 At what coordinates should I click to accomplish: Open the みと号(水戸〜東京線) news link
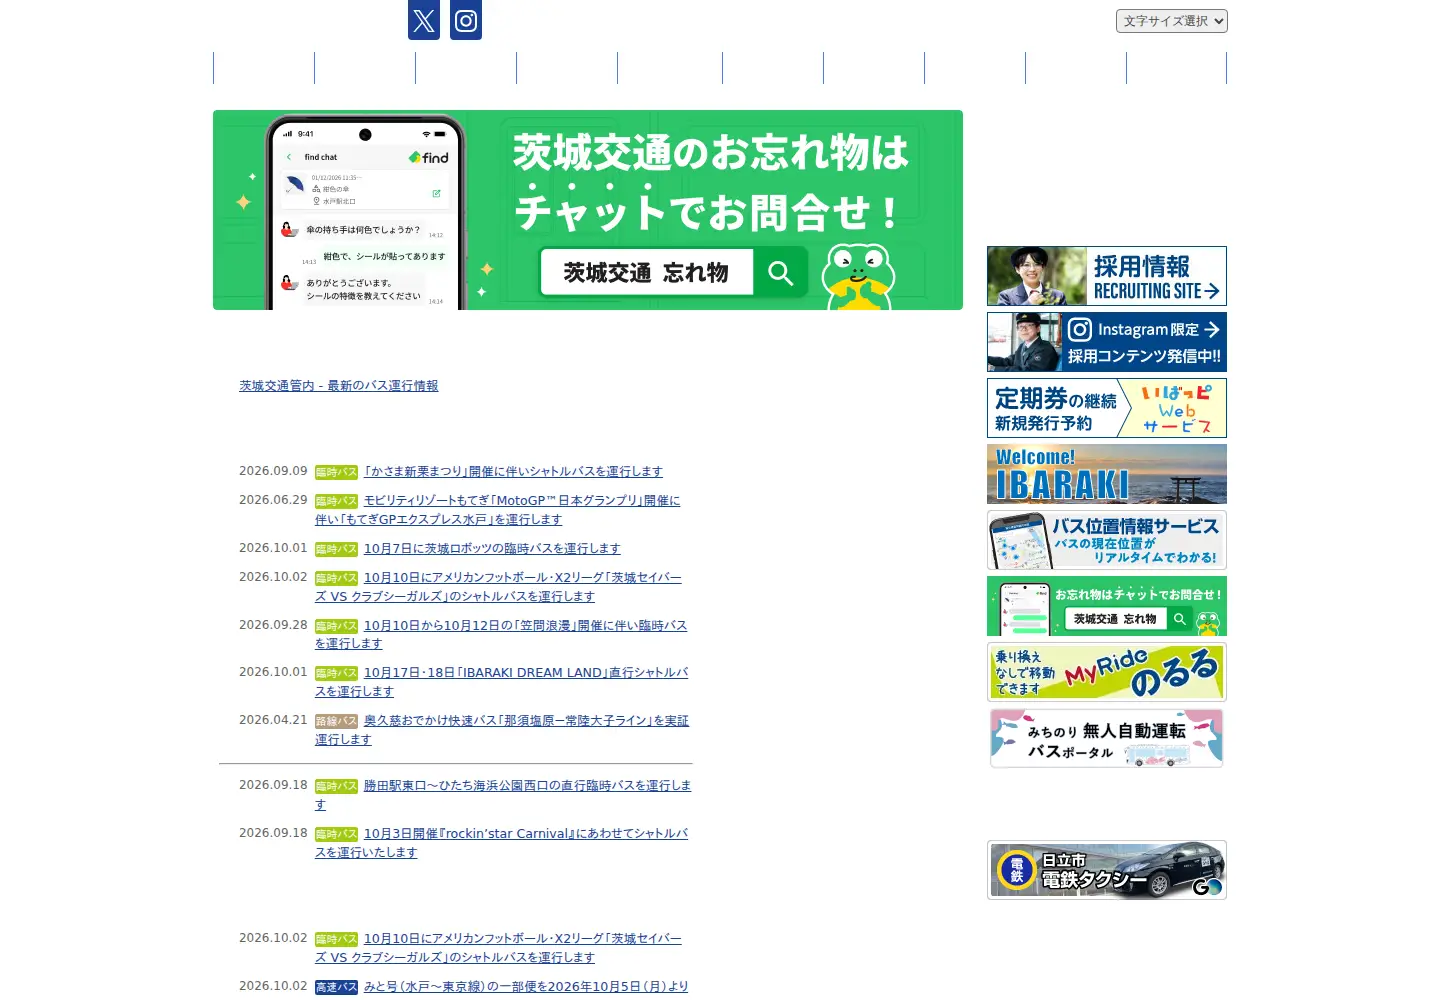click(x=526, y=987)
